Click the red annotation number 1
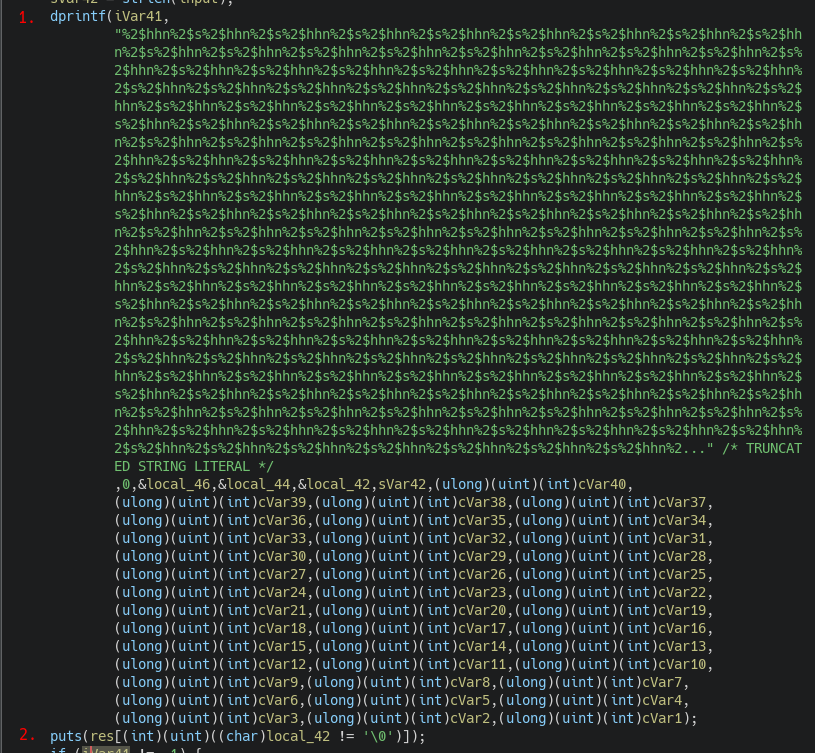 27,18
